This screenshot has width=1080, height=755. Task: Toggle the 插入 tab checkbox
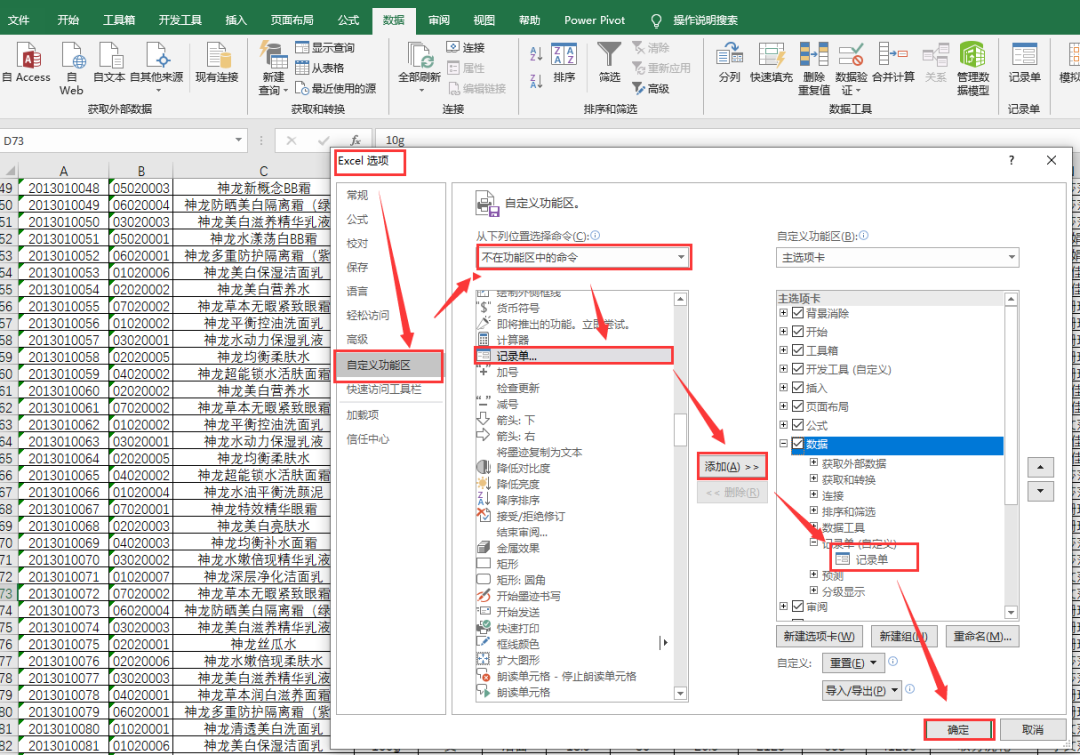tap(798, 387)
